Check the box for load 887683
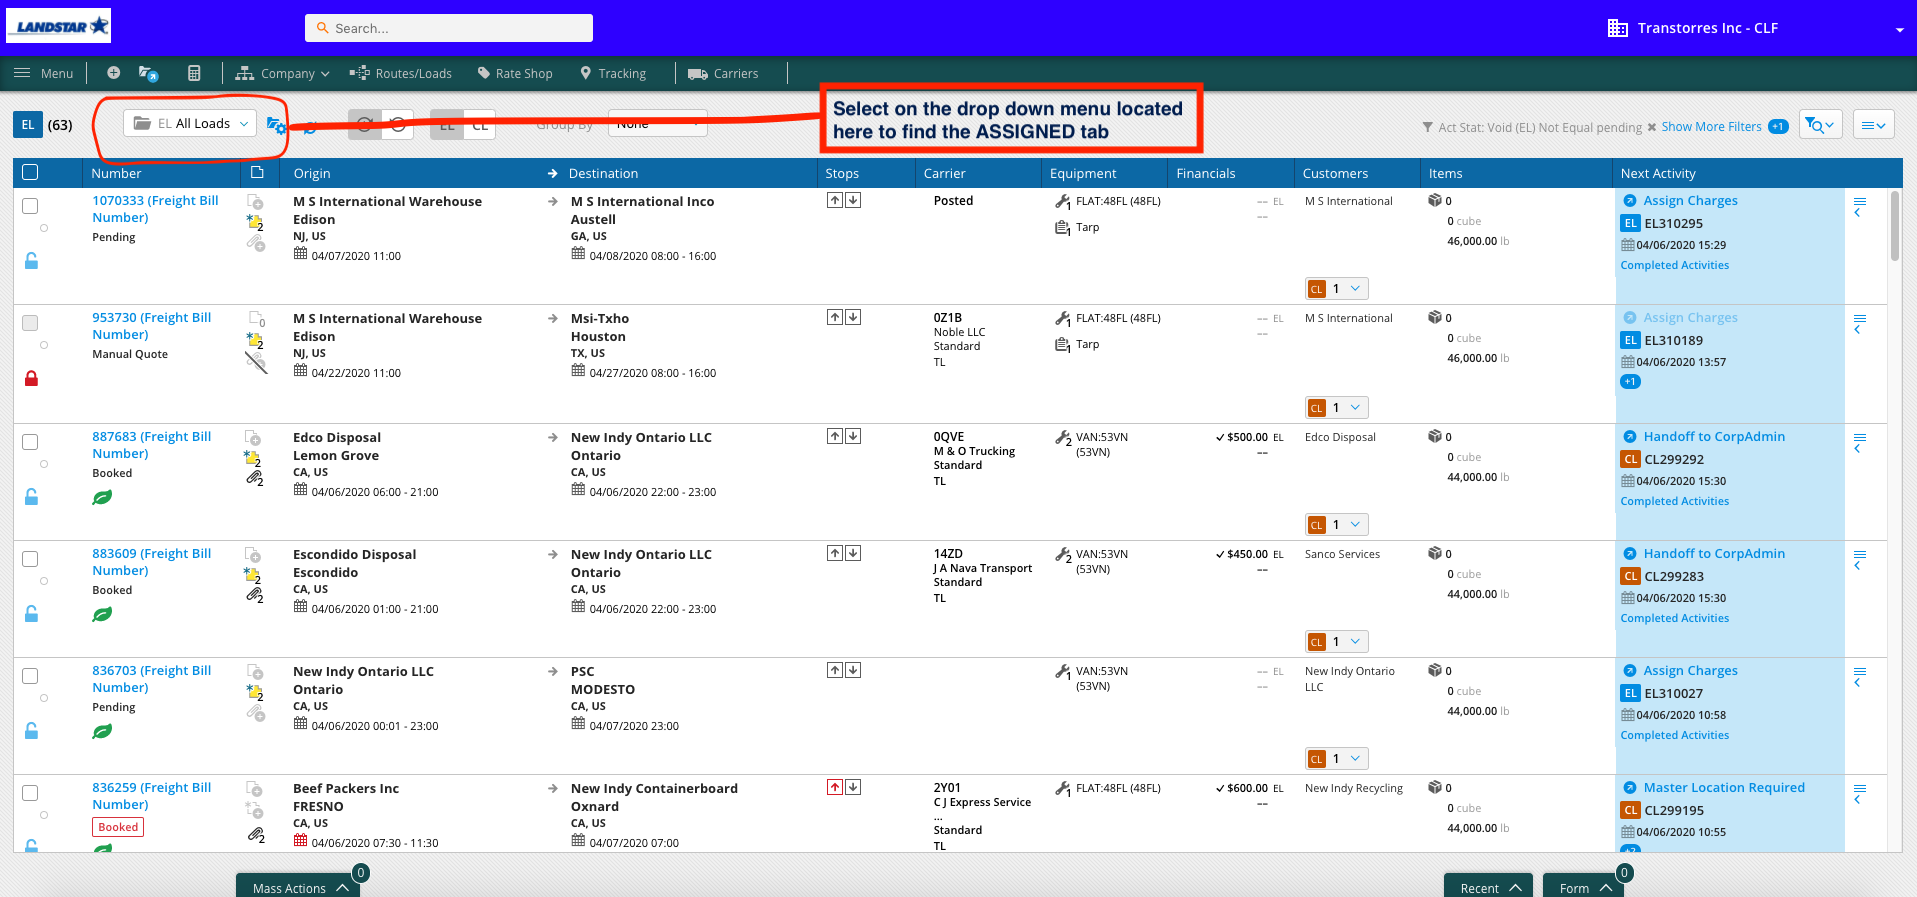This screenshot has width=1917, height=897. click(x=30, y=442)
